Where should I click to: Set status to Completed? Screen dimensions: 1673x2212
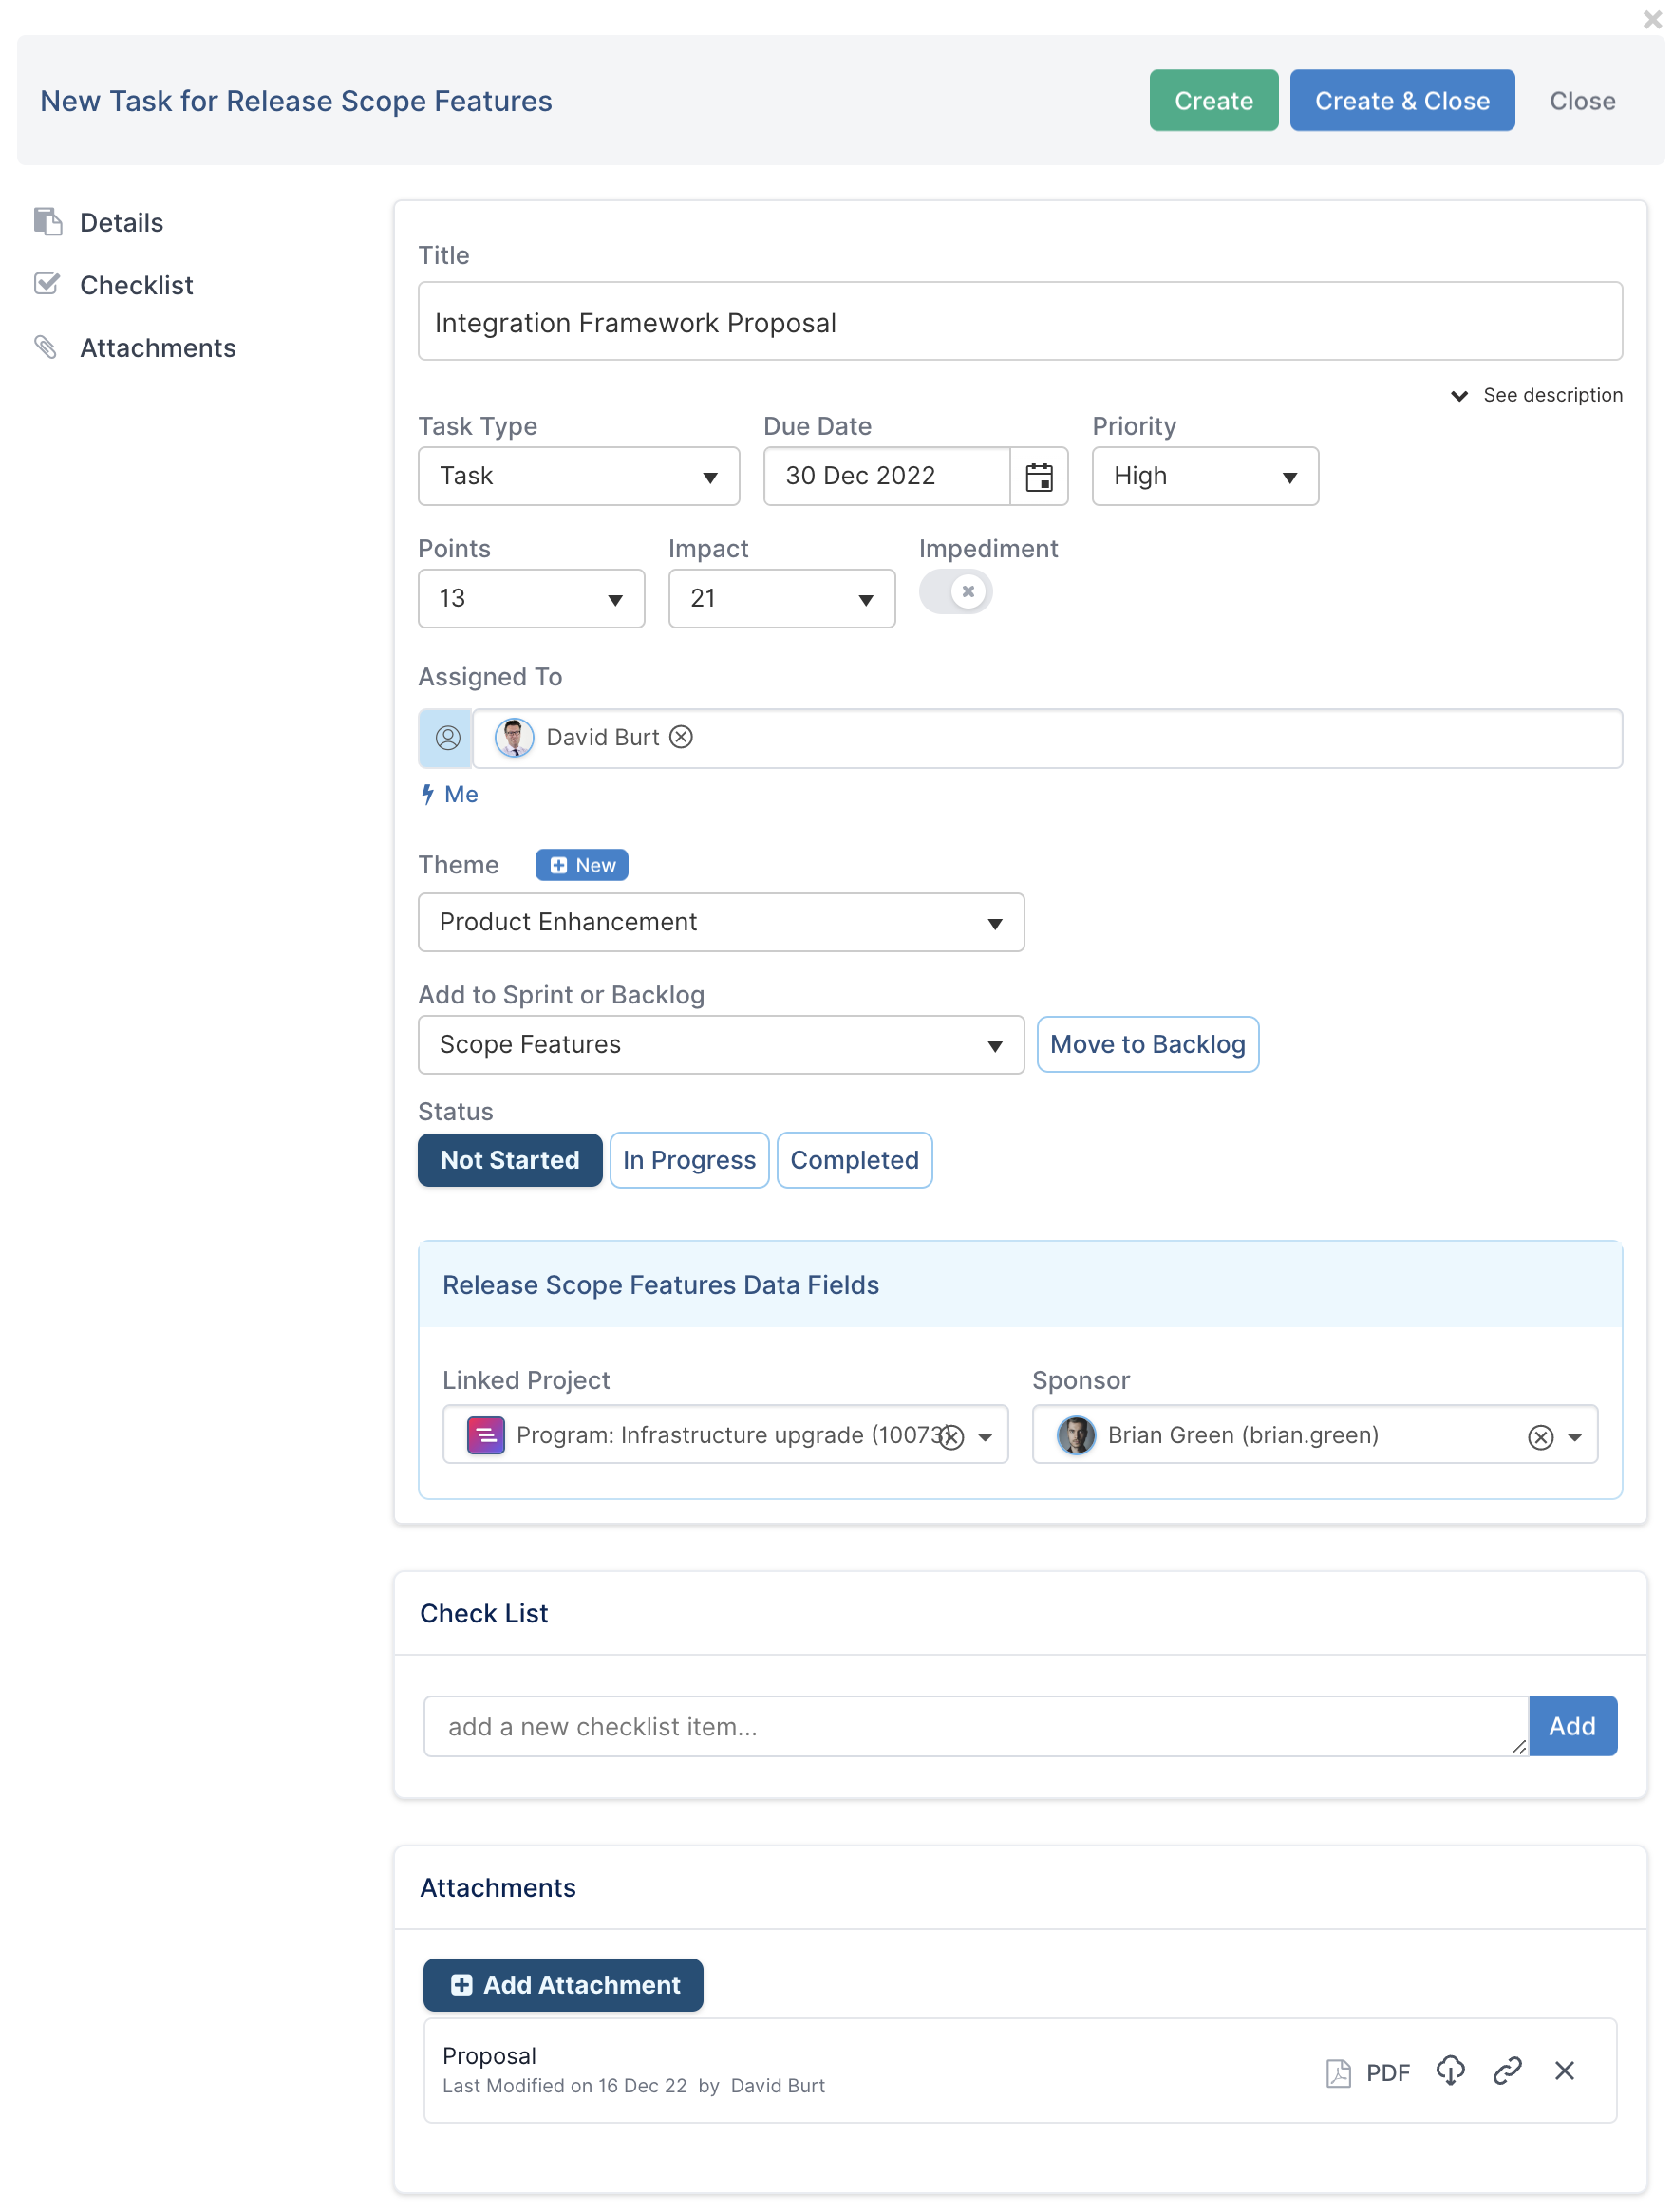(x=854, y=1160)
